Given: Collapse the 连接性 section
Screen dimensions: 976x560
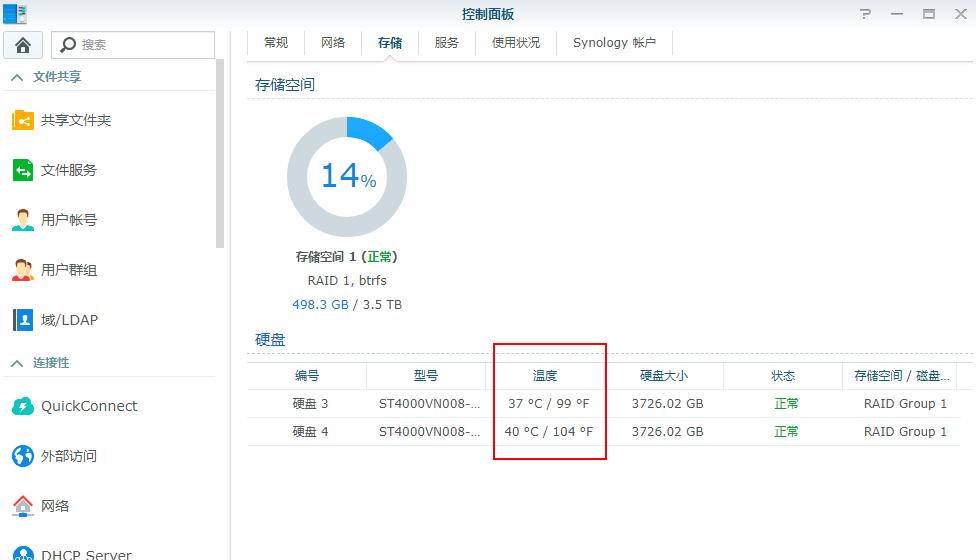Looking at the screenshot, I should coord(17,363).
